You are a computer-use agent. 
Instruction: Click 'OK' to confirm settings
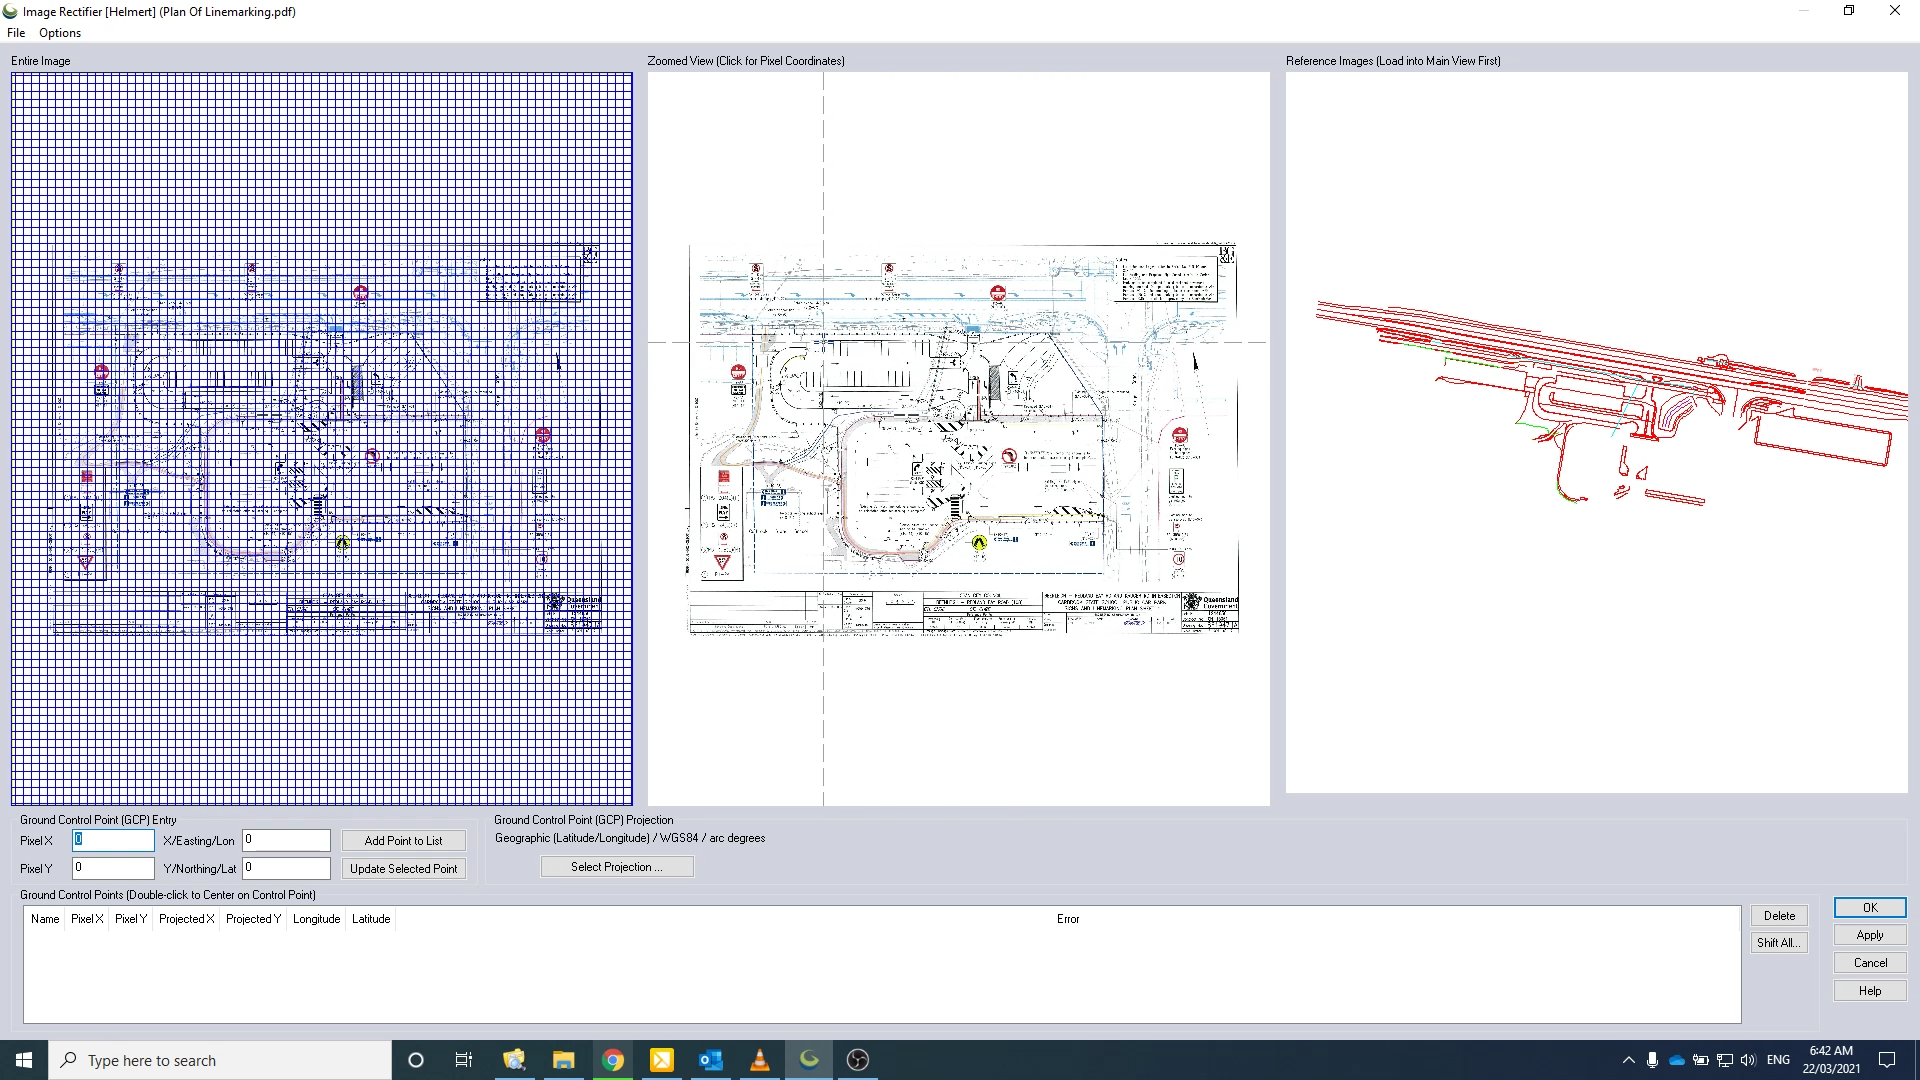click(1870, 907)
